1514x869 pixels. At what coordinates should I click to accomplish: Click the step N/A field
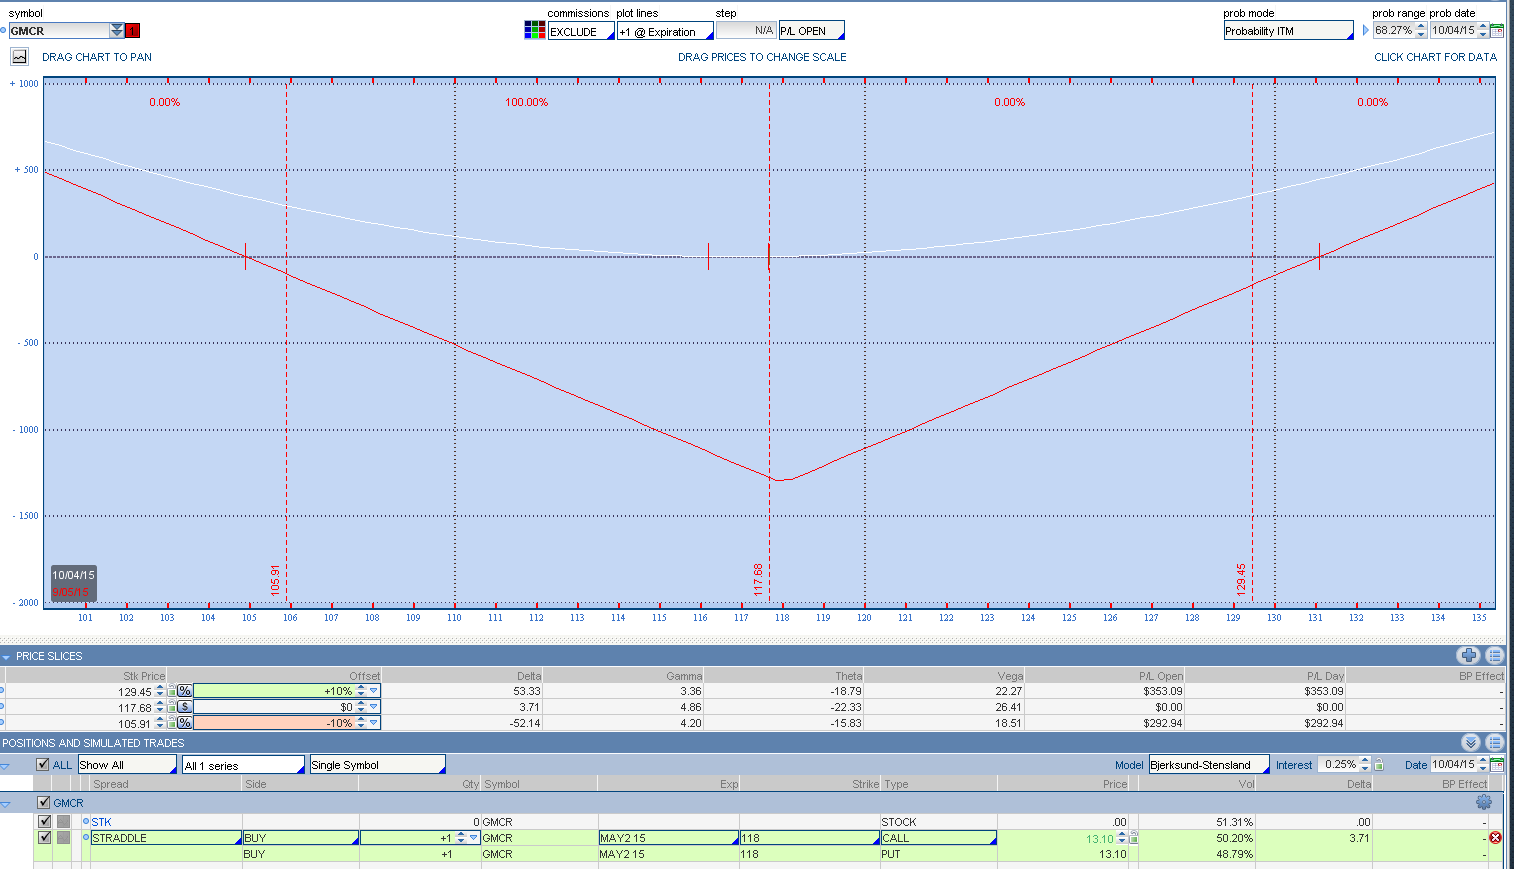pyautogui.click(x=746, y=31)
